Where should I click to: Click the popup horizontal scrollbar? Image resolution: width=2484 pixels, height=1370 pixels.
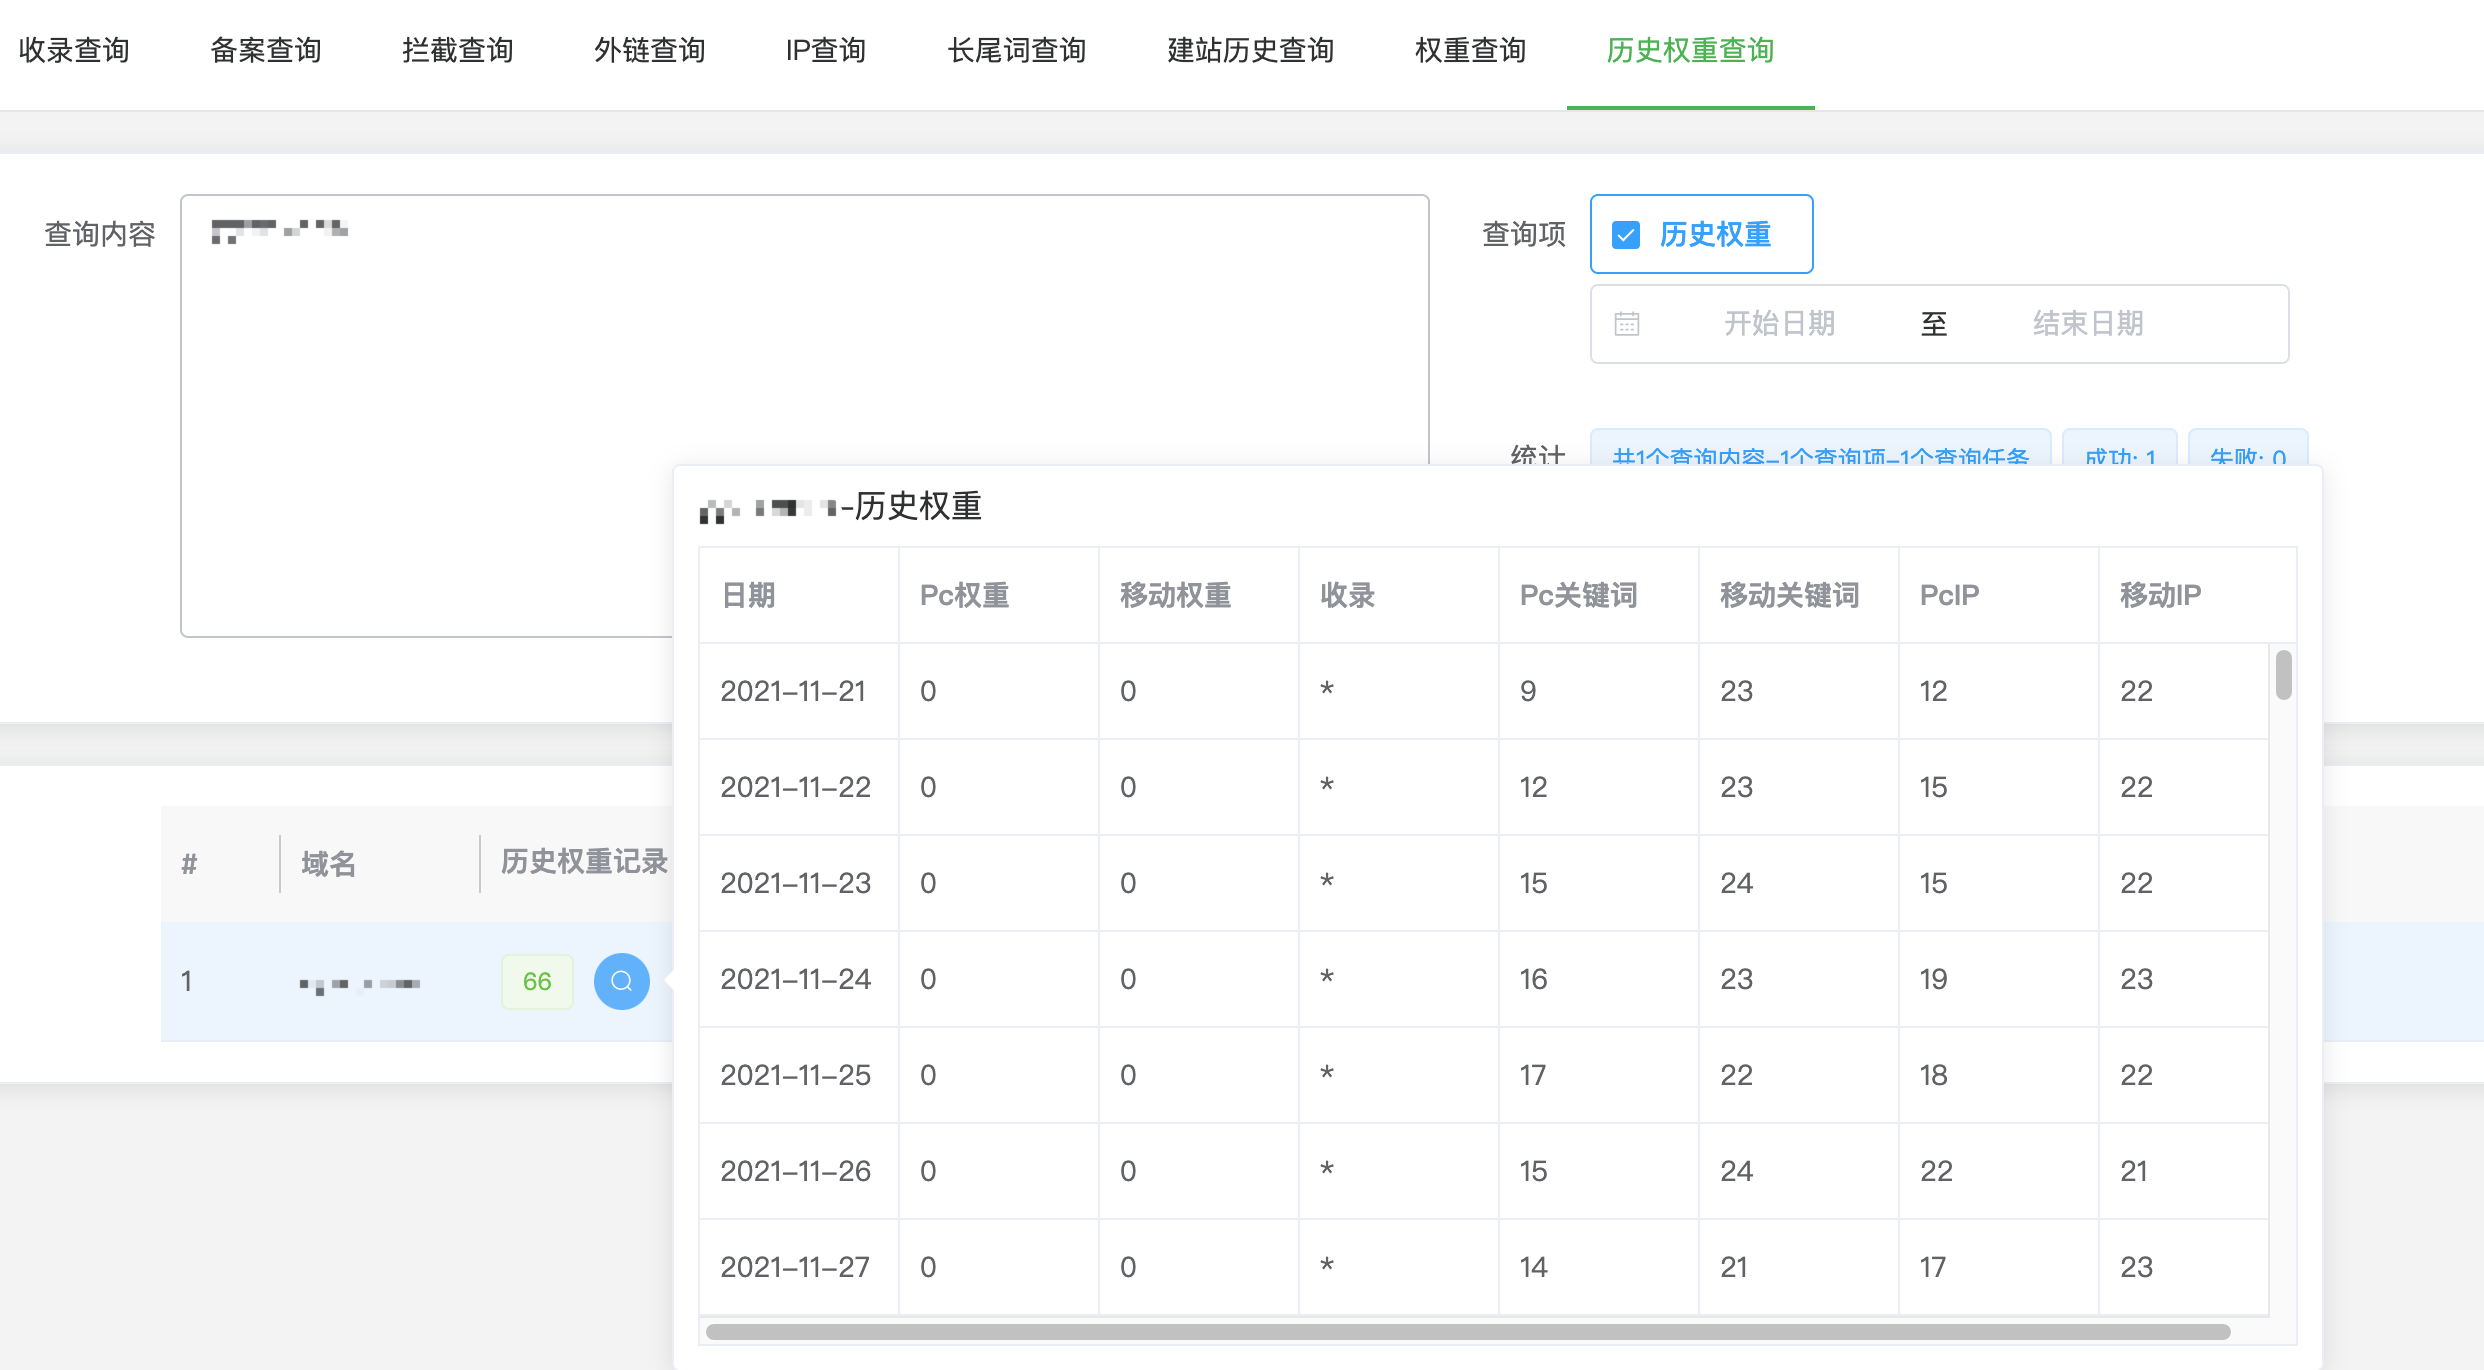point(1468,1332)
